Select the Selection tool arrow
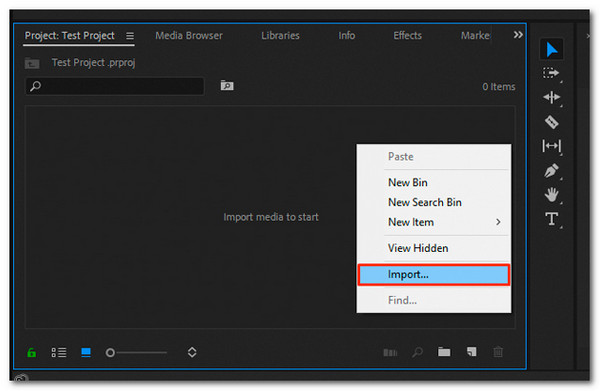 [551, 49]
